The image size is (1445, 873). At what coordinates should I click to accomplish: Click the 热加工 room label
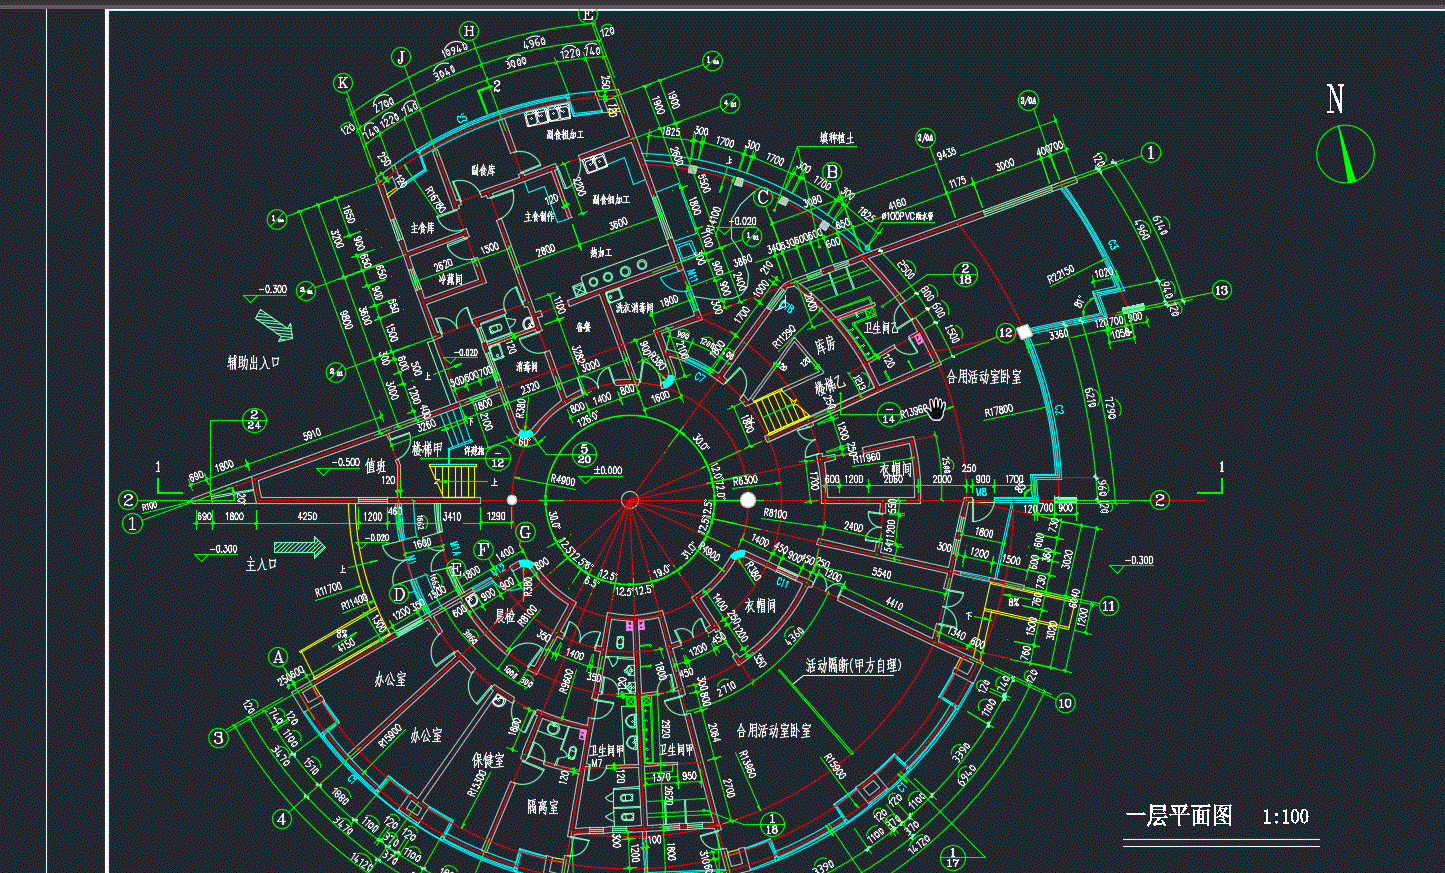coord(600,253)
